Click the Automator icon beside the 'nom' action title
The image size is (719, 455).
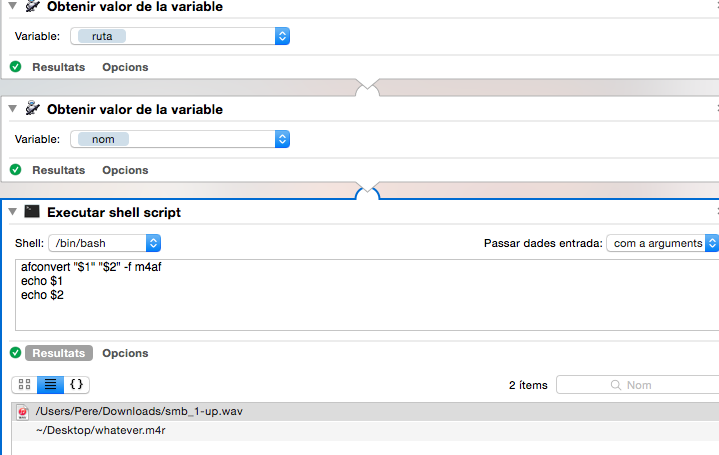(31, 109)
